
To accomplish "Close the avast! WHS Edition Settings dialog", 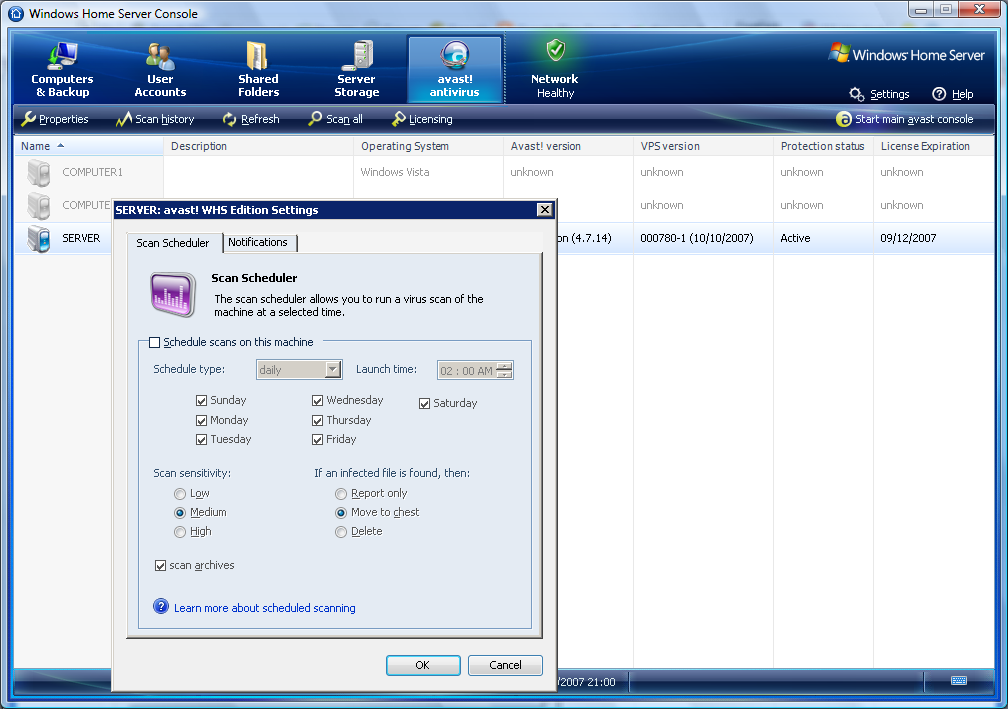I will coord(544,210).
